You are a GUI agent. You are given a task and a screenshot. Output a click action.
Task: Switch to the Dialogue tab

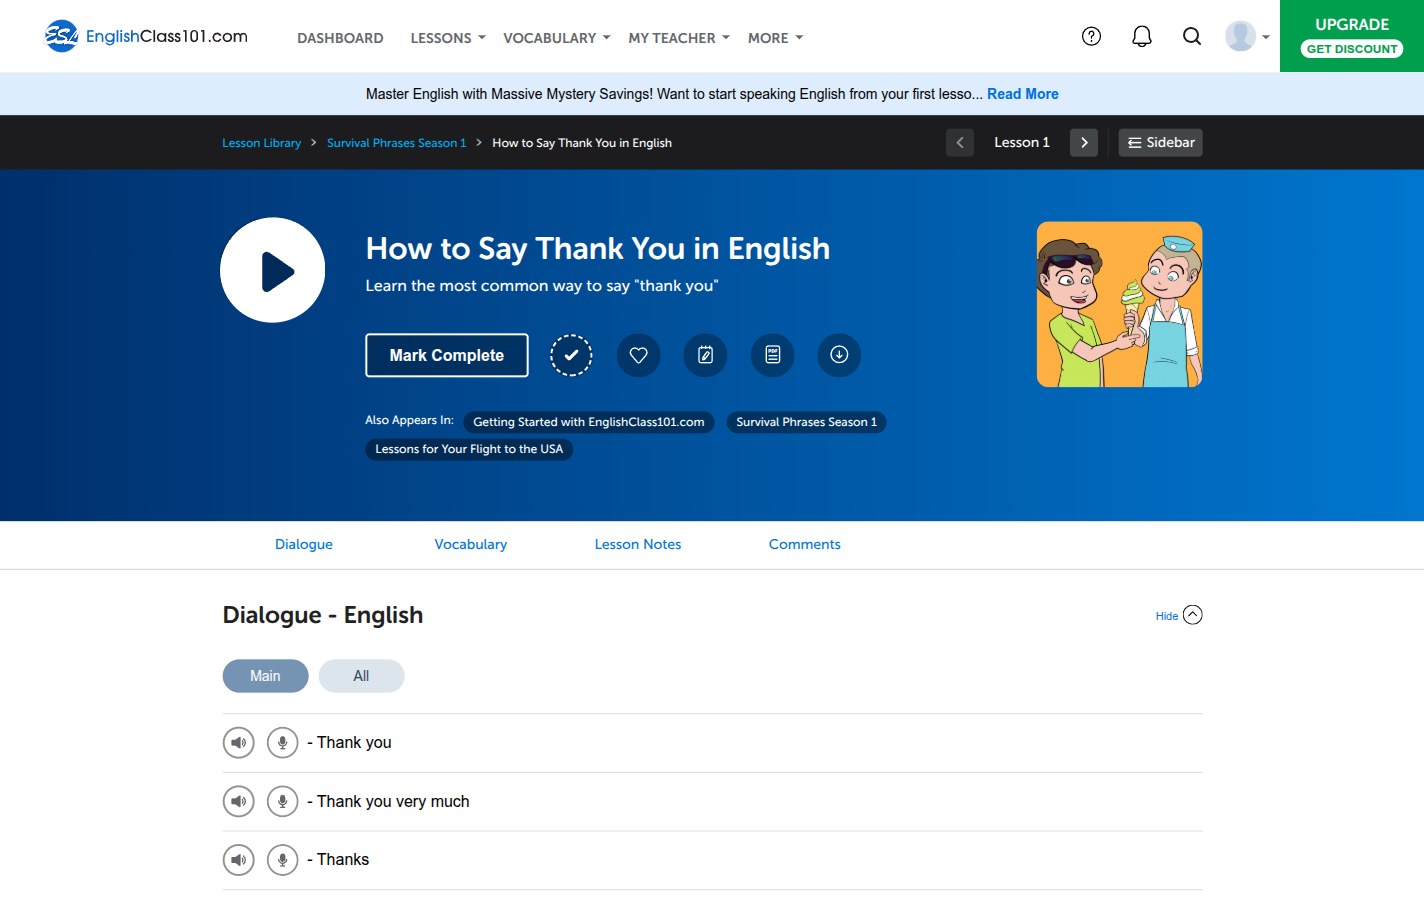(x=304, y=544)
